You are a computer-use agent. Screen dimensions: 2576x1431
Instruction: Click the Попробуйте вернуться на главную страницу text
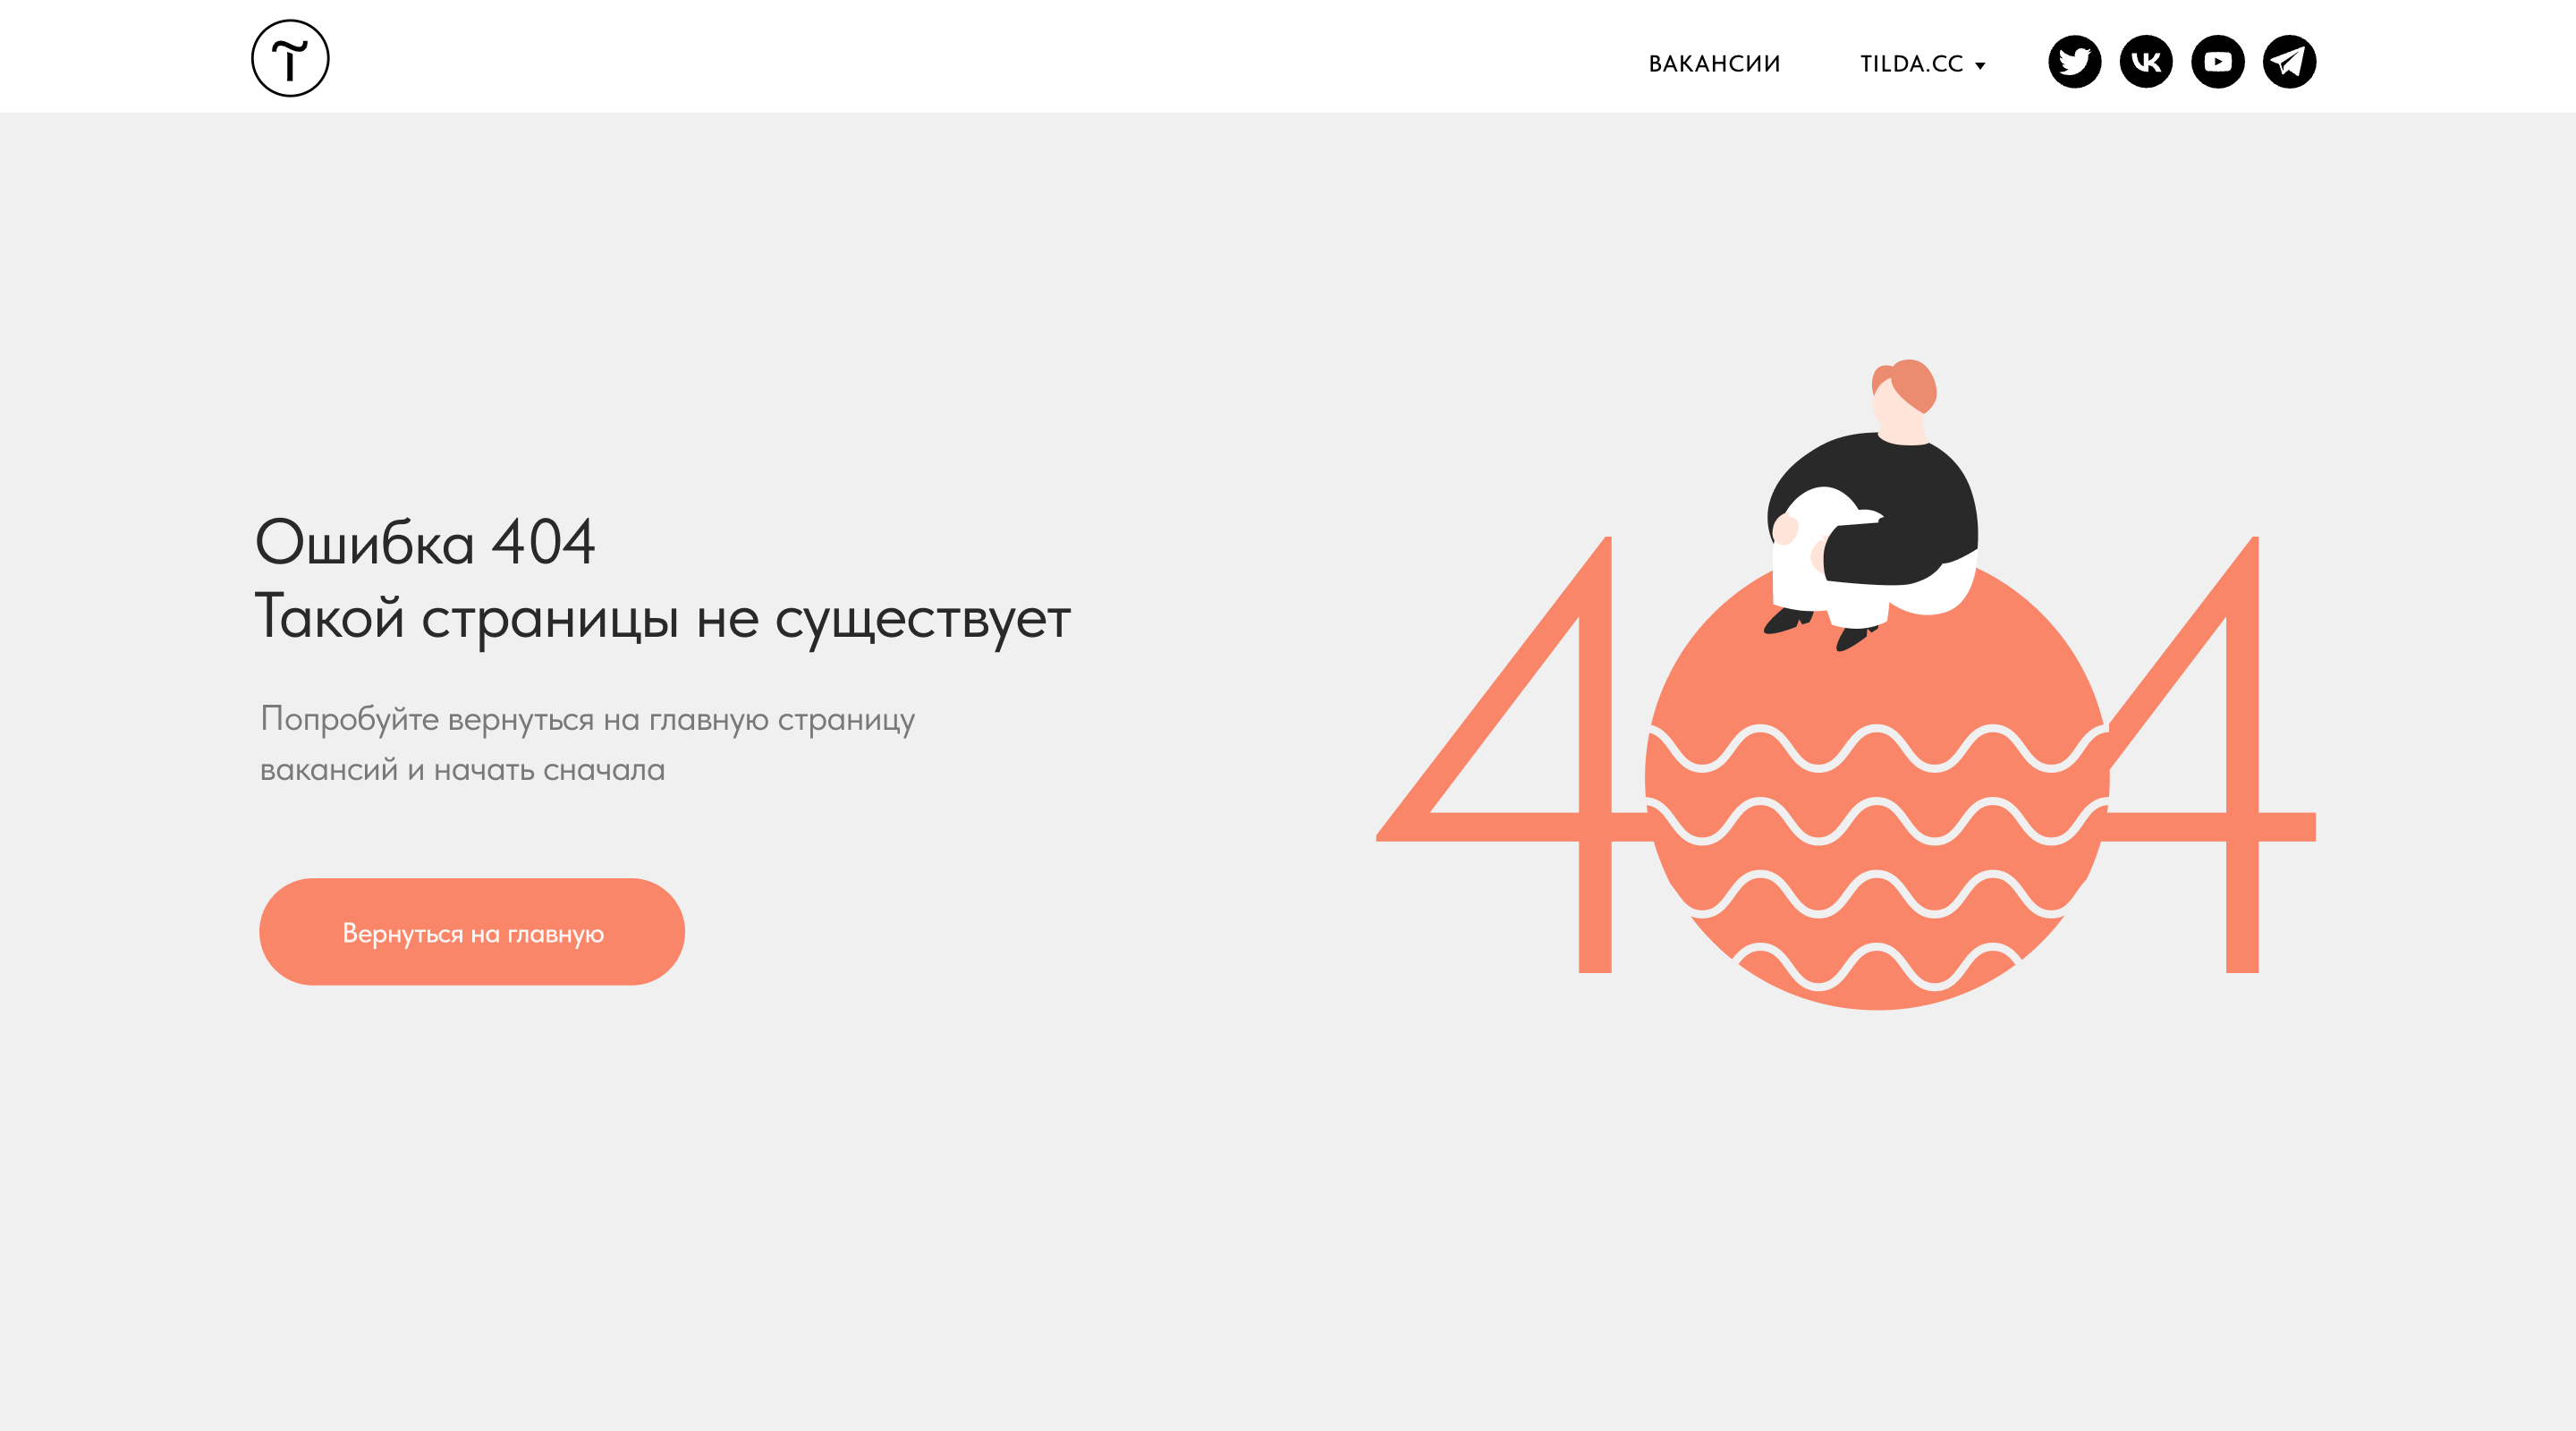pos(588,719)
